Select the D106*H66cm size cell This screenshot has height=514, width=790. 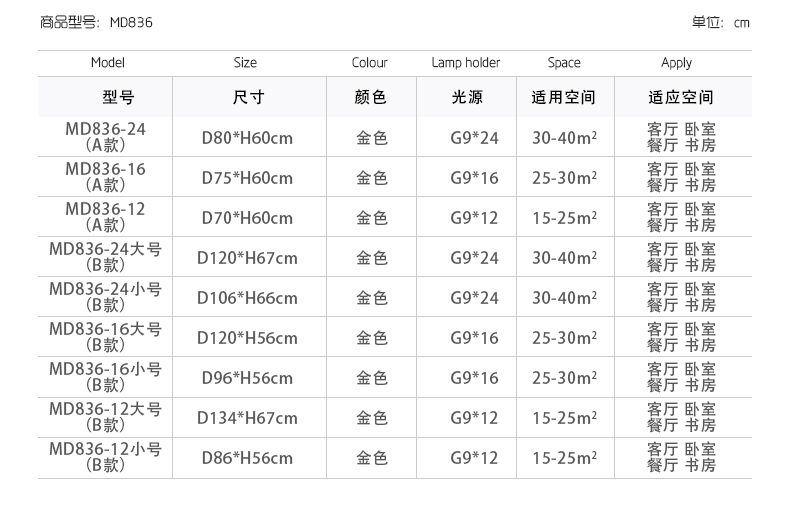coord(247,298)
